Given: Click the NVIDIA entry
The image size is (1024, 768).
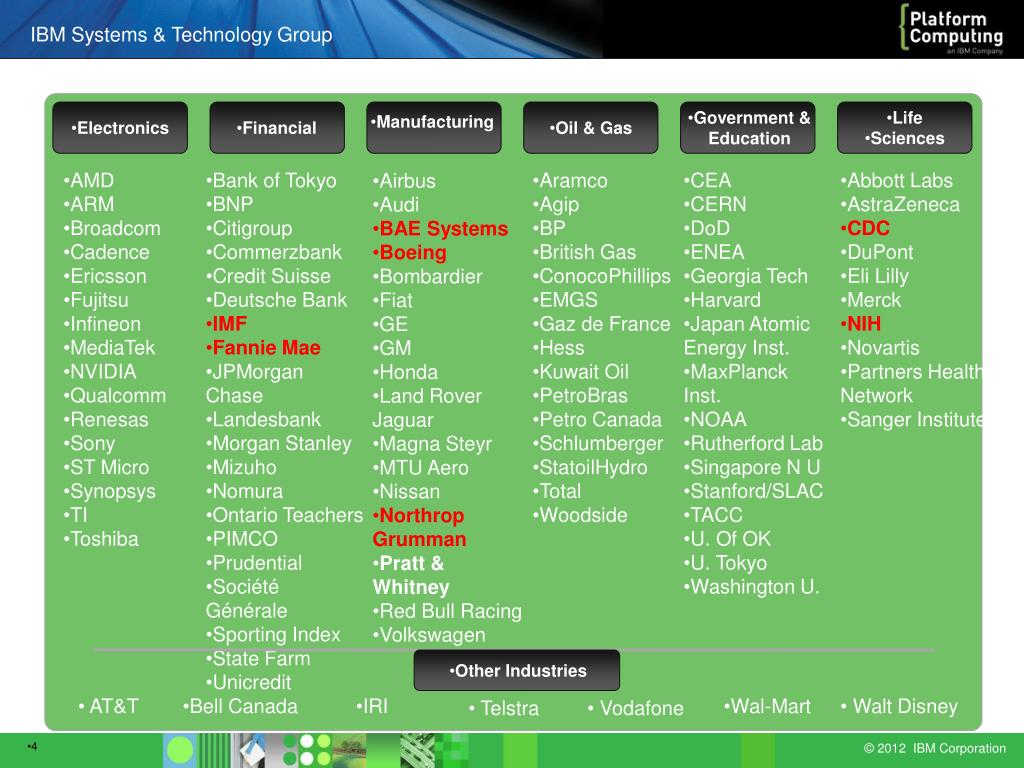Looking at the screenshot, I should (x=100, y=372).
